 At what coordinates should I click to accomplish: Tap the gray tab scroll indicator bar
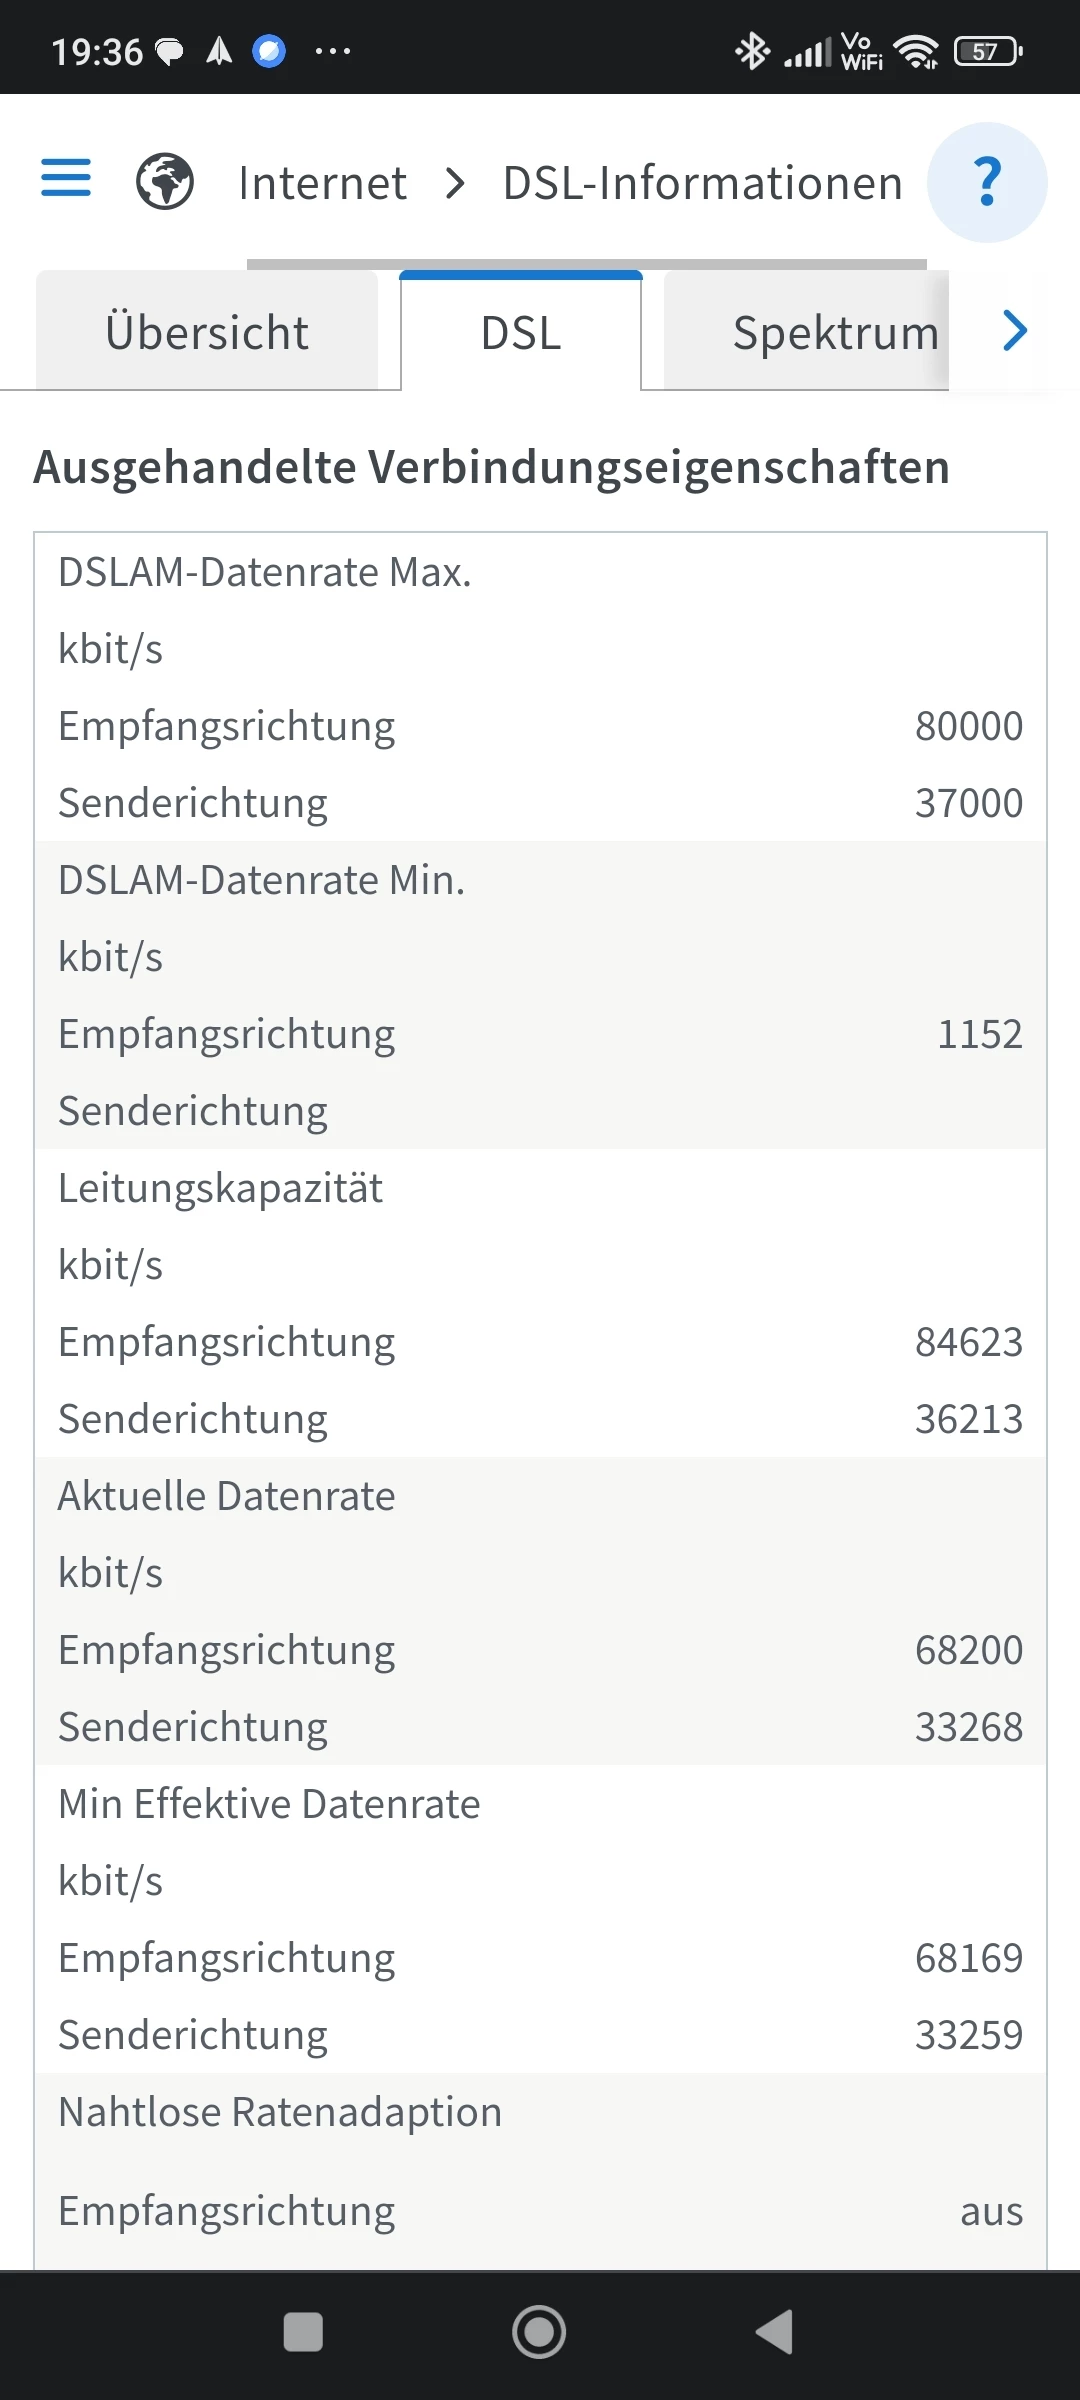[586, 265]
